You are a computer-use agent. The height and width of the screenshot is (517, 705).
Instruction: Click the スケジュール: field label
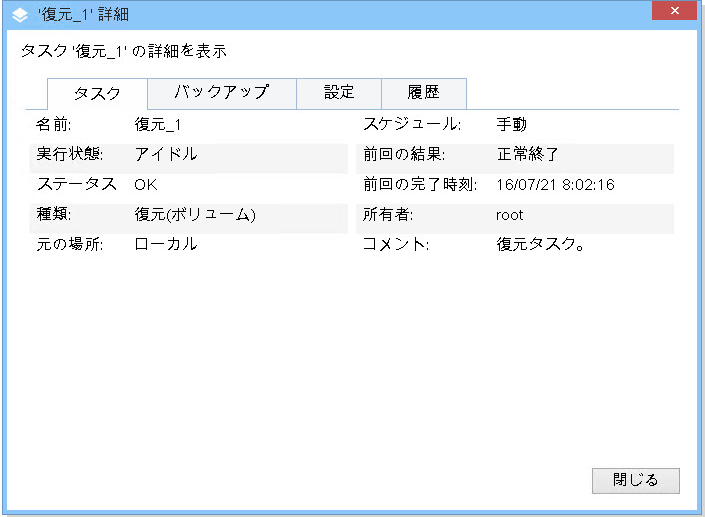[411, 125]
